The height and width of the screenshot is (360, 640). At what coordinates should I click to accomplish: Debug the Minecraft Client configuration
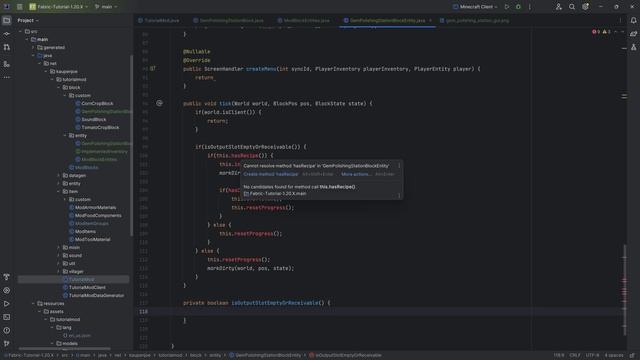click(518, 7)
